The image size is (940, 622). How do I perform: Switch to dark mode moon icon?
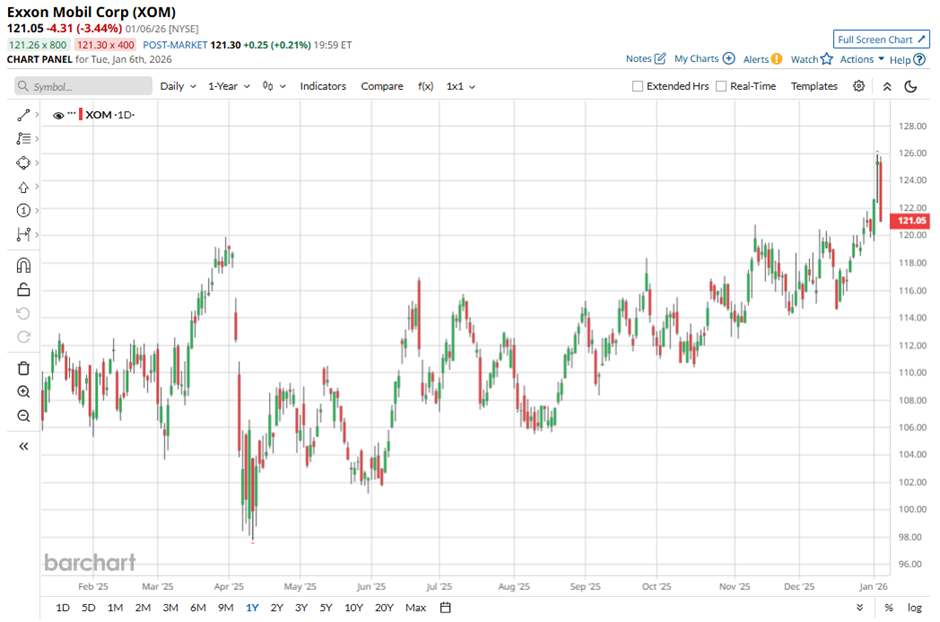coord(911,87)
